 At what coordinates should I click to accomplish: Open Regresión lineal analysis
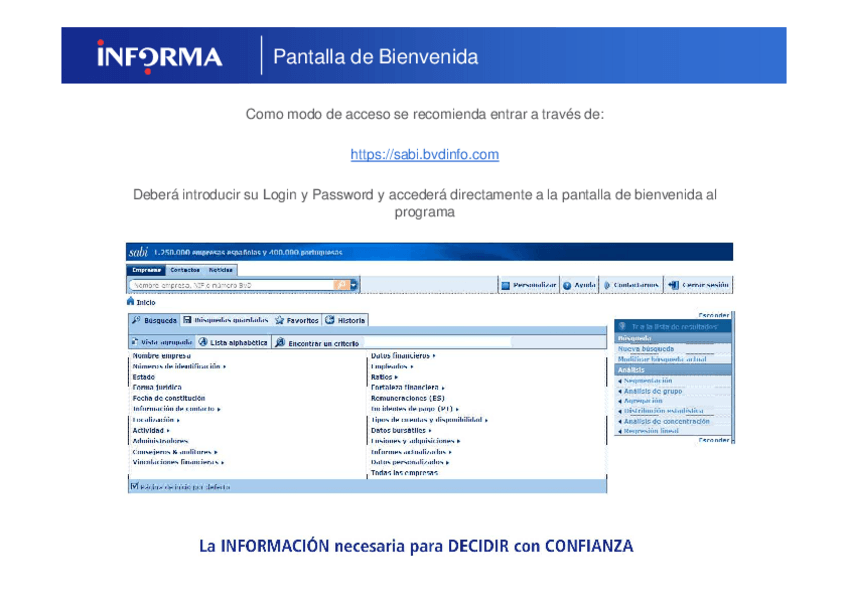pyautogui.click(x=651, y=431)
